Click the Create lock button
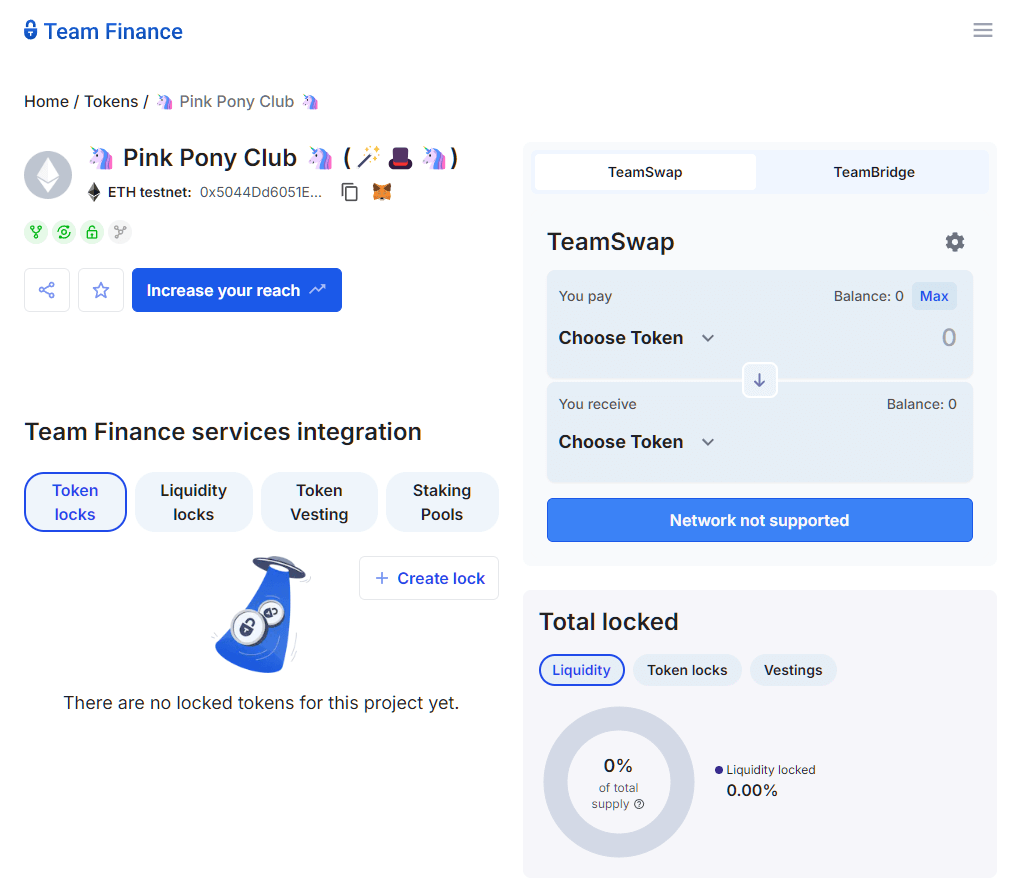This screenshot has height=893, width=1021. (x=428, y=578)
